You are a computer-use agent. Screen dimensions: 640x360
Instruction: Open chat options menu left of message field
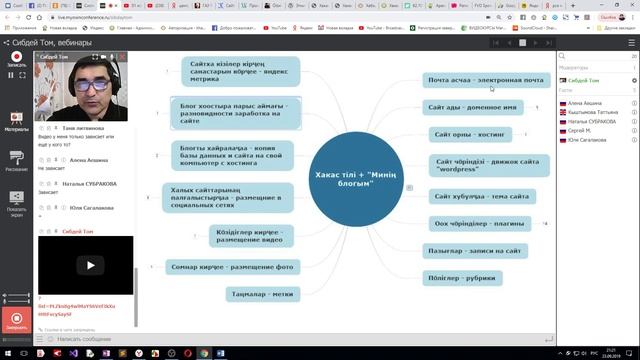pos(40,339)
